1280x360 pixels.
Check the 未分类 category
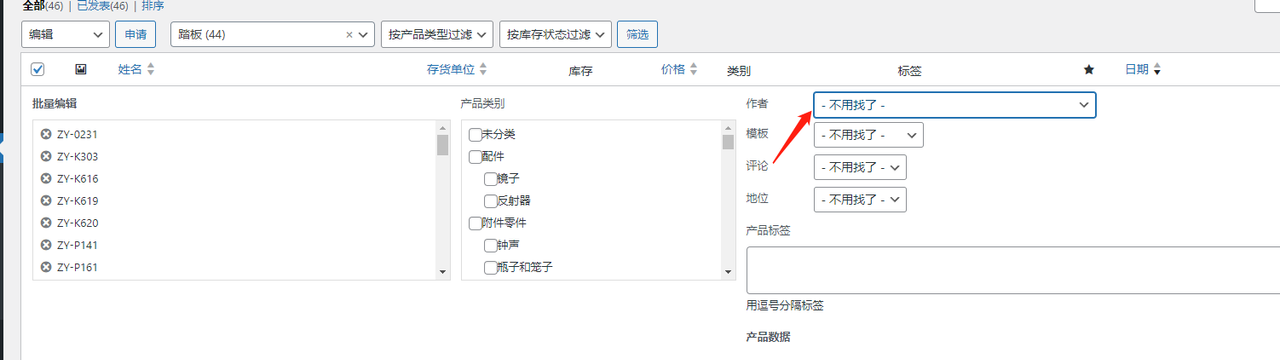point(475,134)
